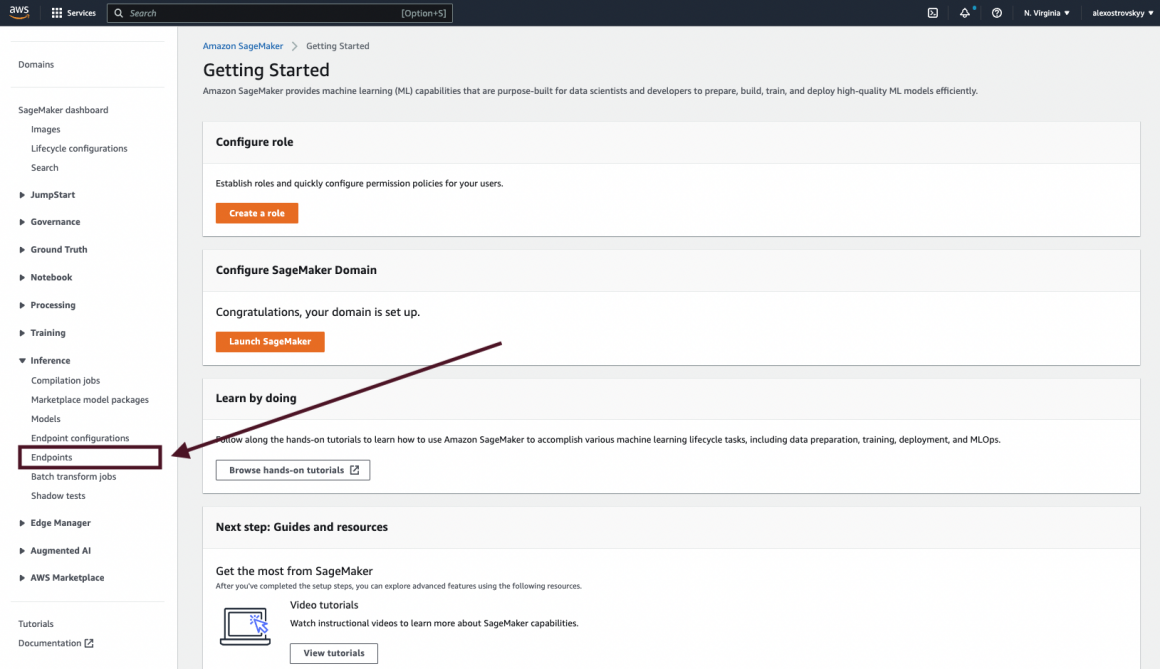Click the search magnifier icon
The image size is (1160, 669).
(x=119, y=13)
